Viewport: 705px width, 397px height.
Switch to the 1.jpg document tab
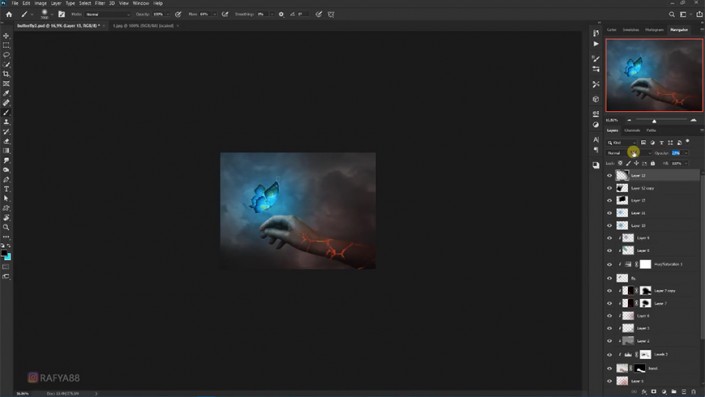(x=143, y=26)
